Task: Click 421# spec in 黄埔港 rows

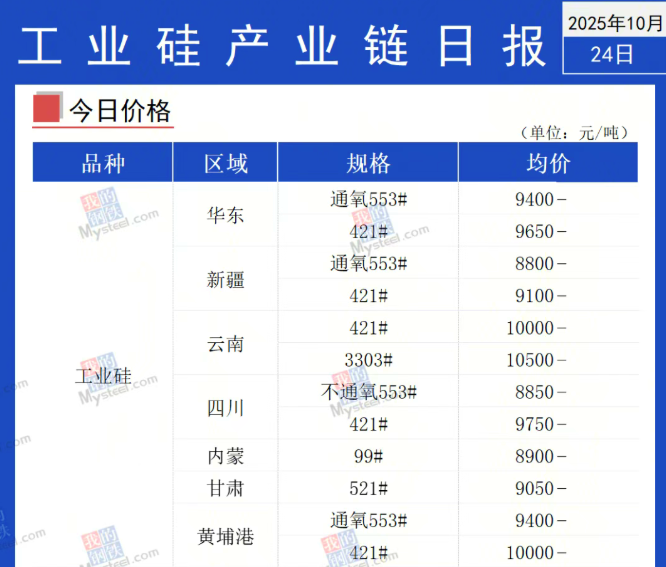Action: (369, 553)
